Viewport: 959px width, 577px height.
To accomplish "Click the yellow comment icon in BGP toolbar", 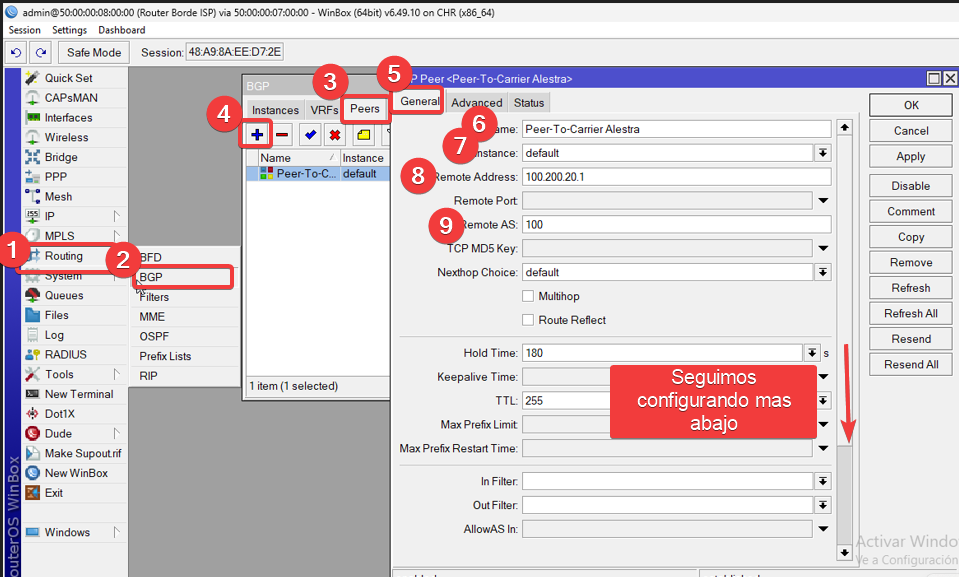I will point(363,134).
